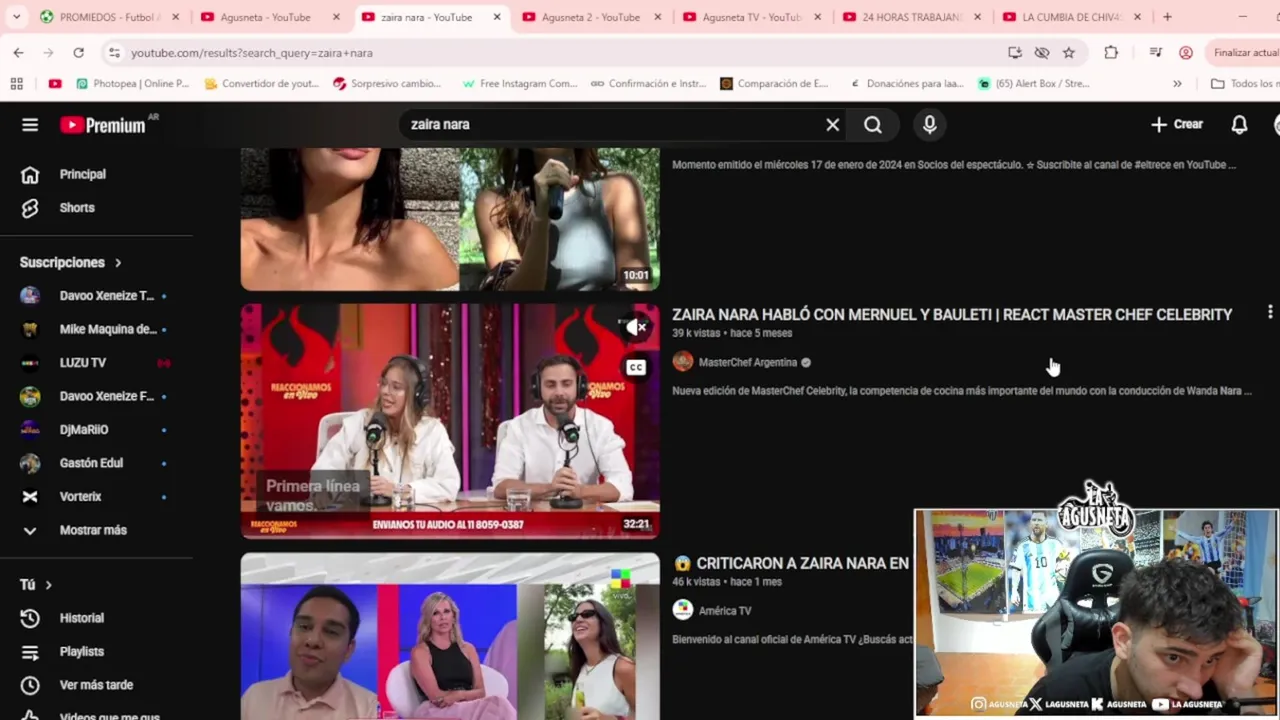Expand the Suscripciones section

[x=71, y=262]
